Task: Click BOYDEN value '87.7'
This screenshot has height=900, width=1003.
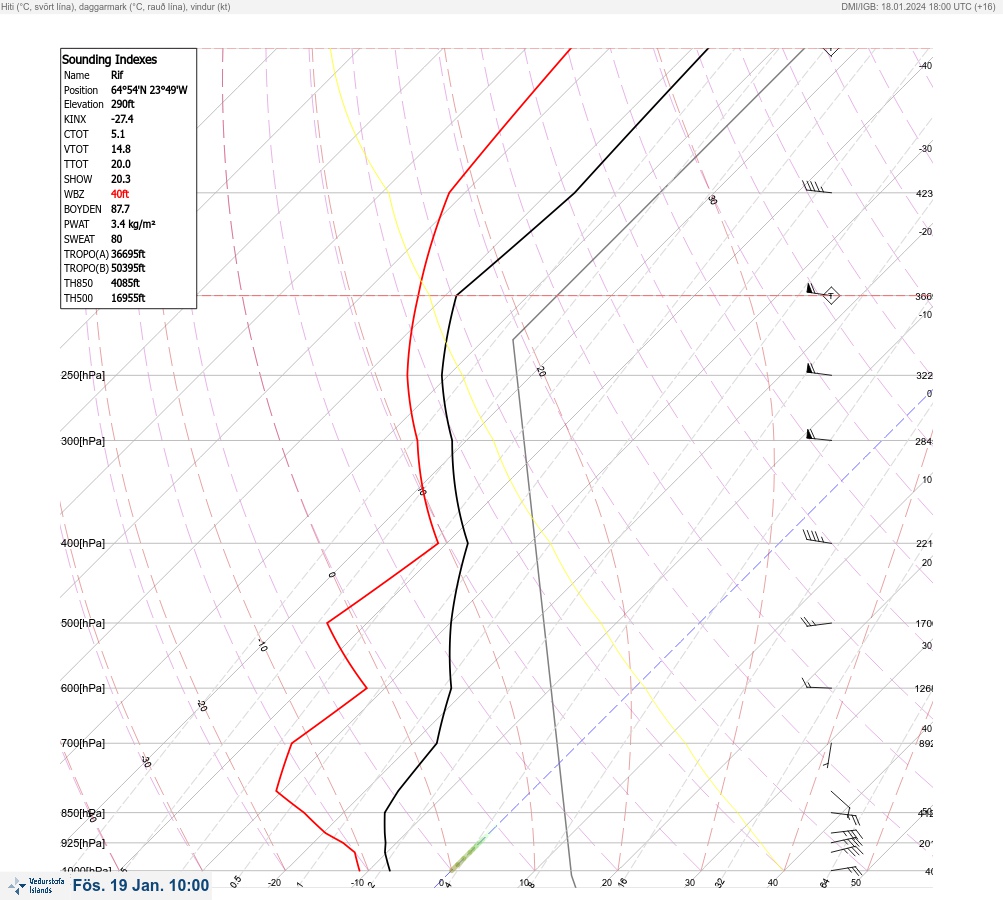Action: pyautogui.click(x=120, y=209)
